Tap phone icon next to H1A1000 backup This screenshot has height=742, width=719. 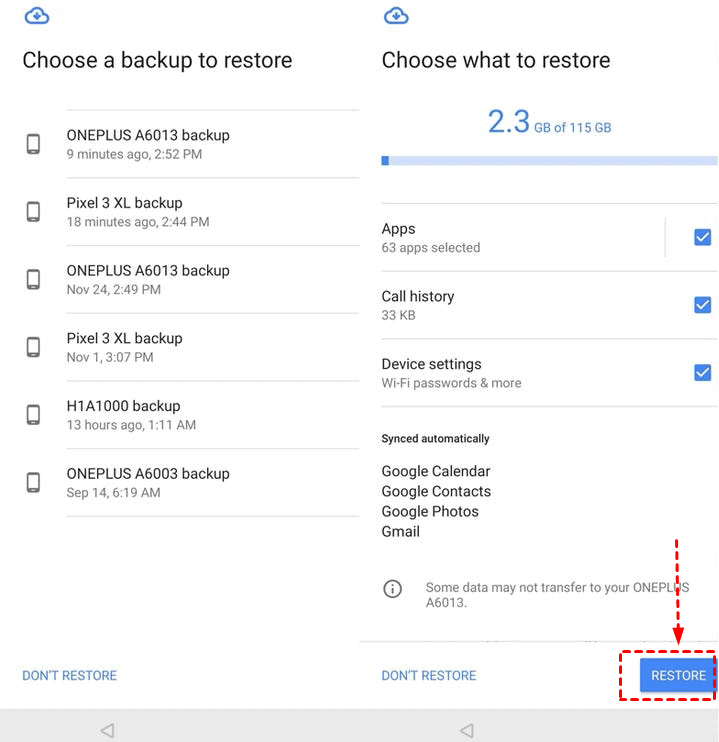click(33, 415)
